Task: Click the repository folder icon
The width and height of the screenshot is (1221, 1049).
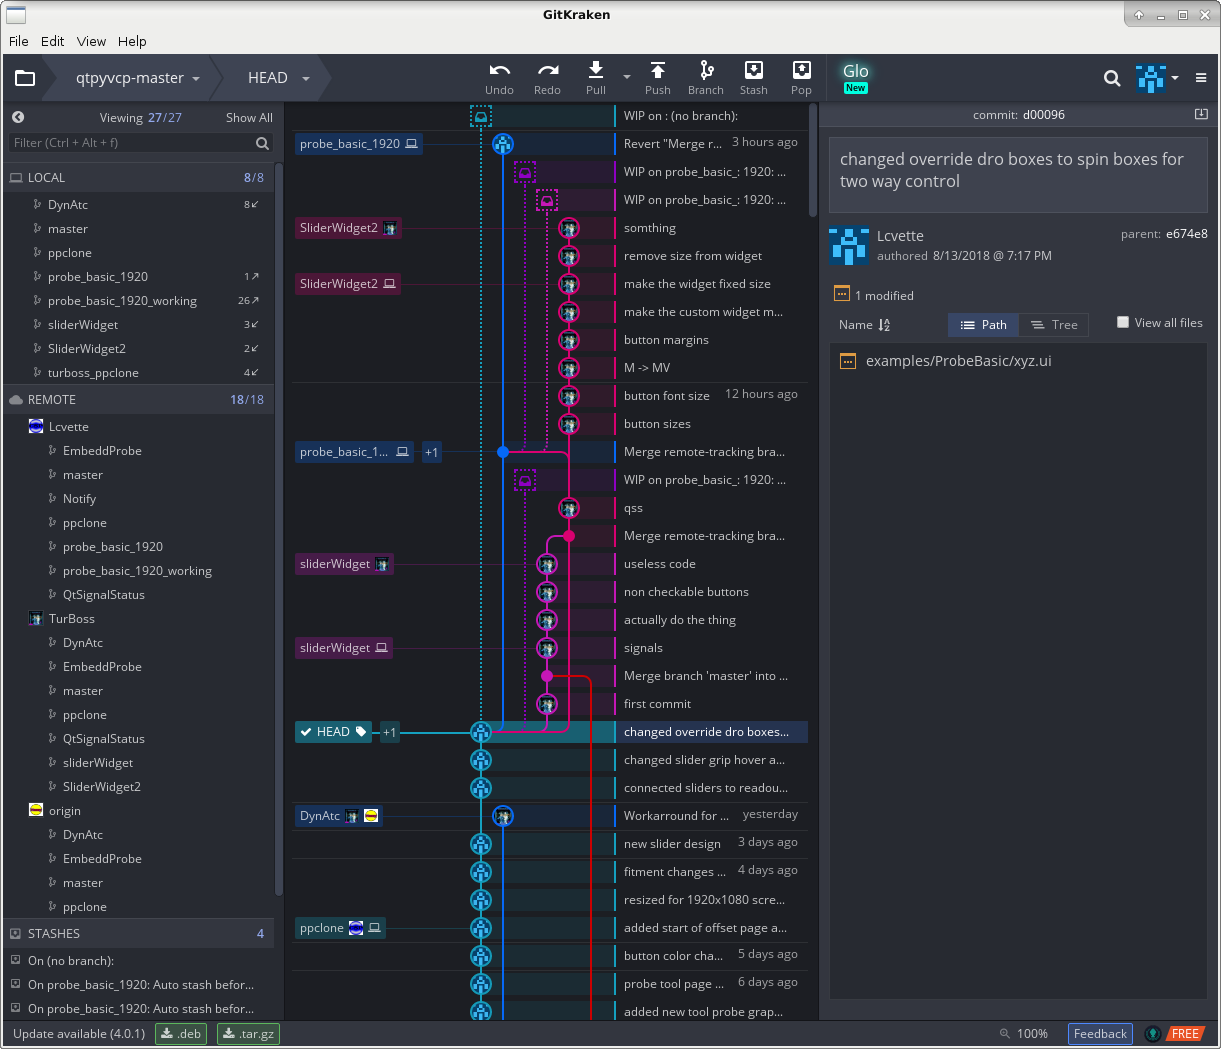Action: (25, 78)
